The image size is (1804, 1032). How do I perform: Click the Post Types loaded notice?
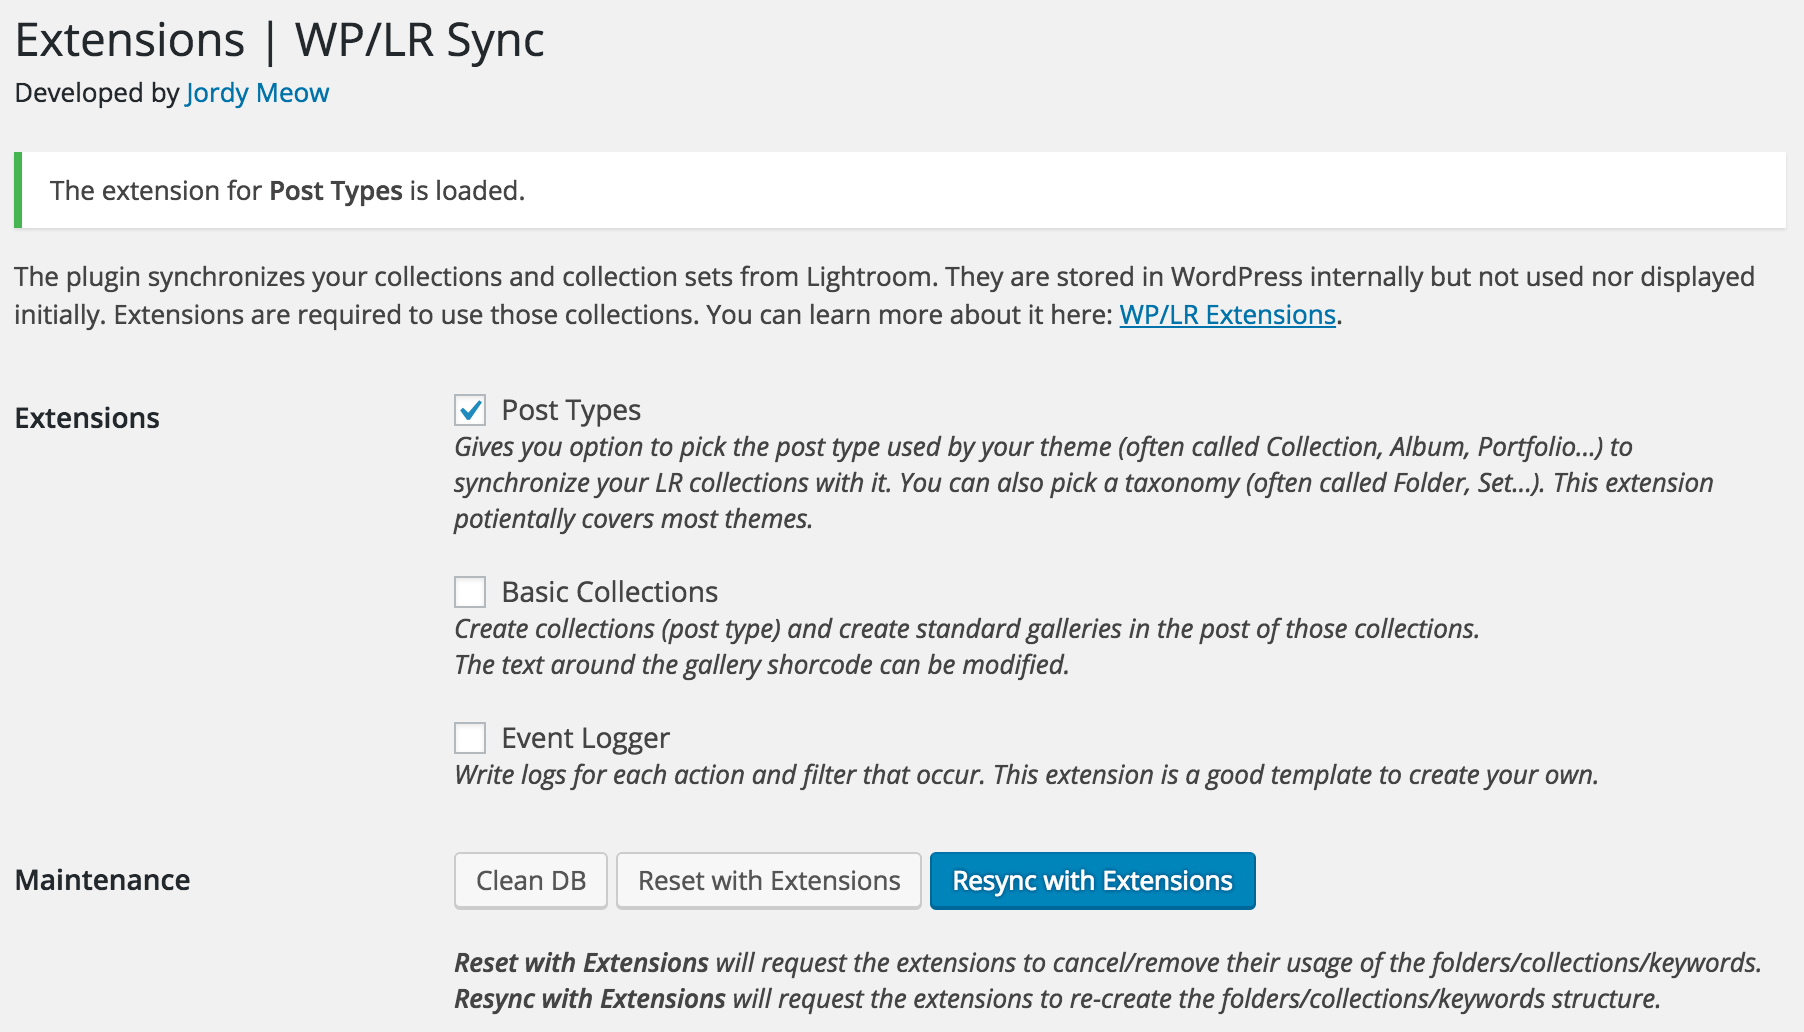900,190
